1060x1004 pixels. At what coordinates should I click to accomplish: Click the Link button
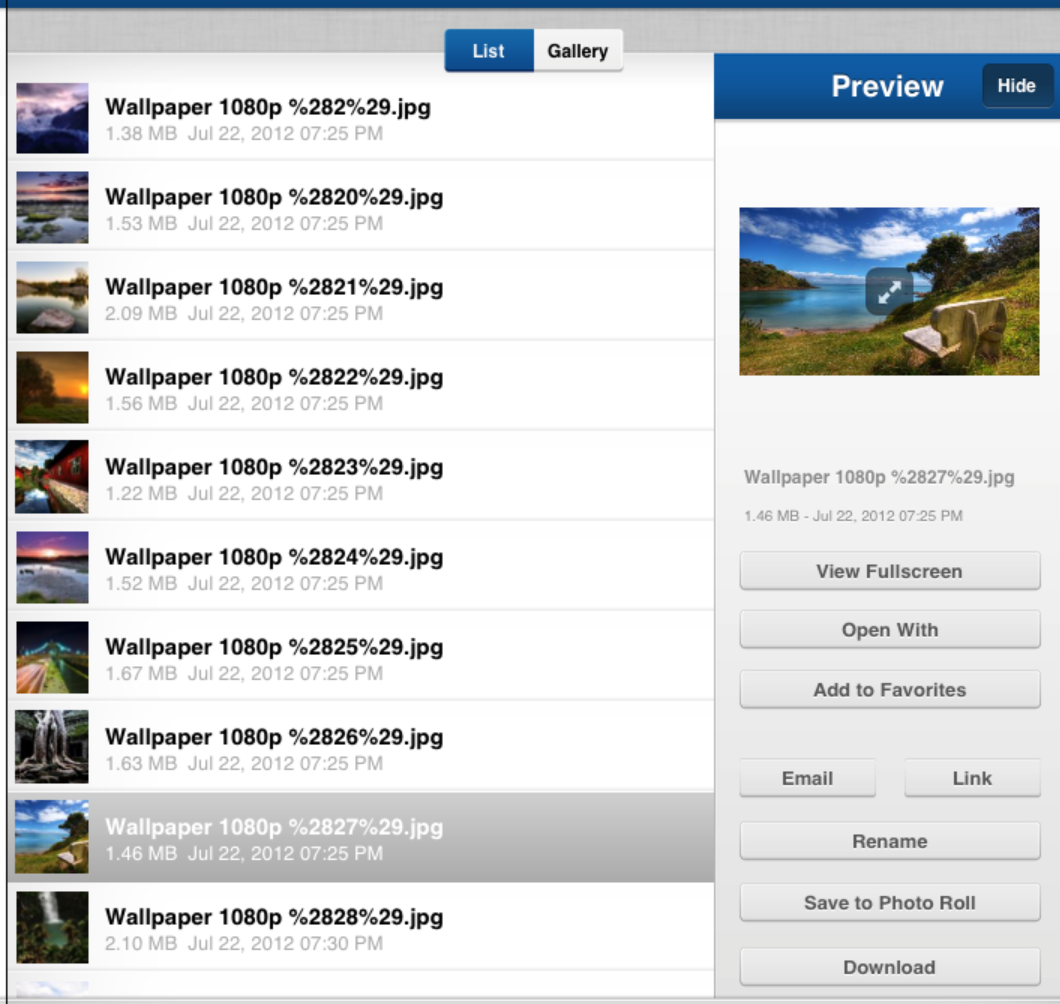(972, 778)
